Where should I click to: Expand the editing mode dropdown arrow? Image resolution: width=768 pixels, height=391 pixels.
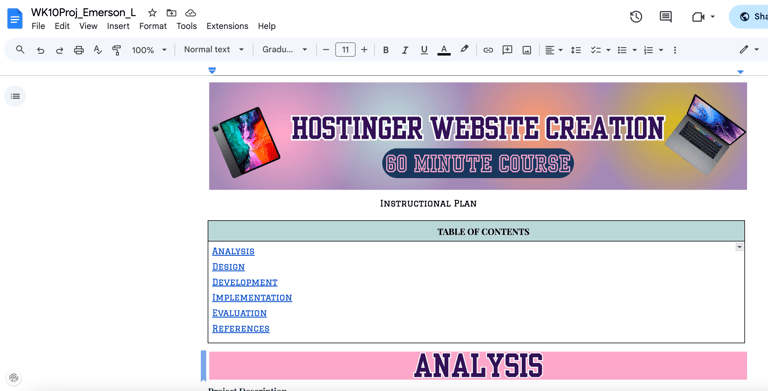tap(757, 49)
